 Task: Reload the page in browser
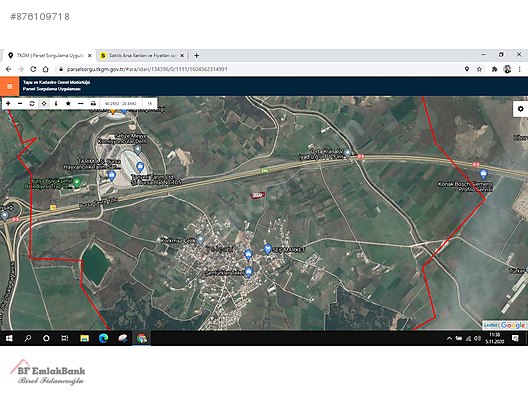(33, 69)
